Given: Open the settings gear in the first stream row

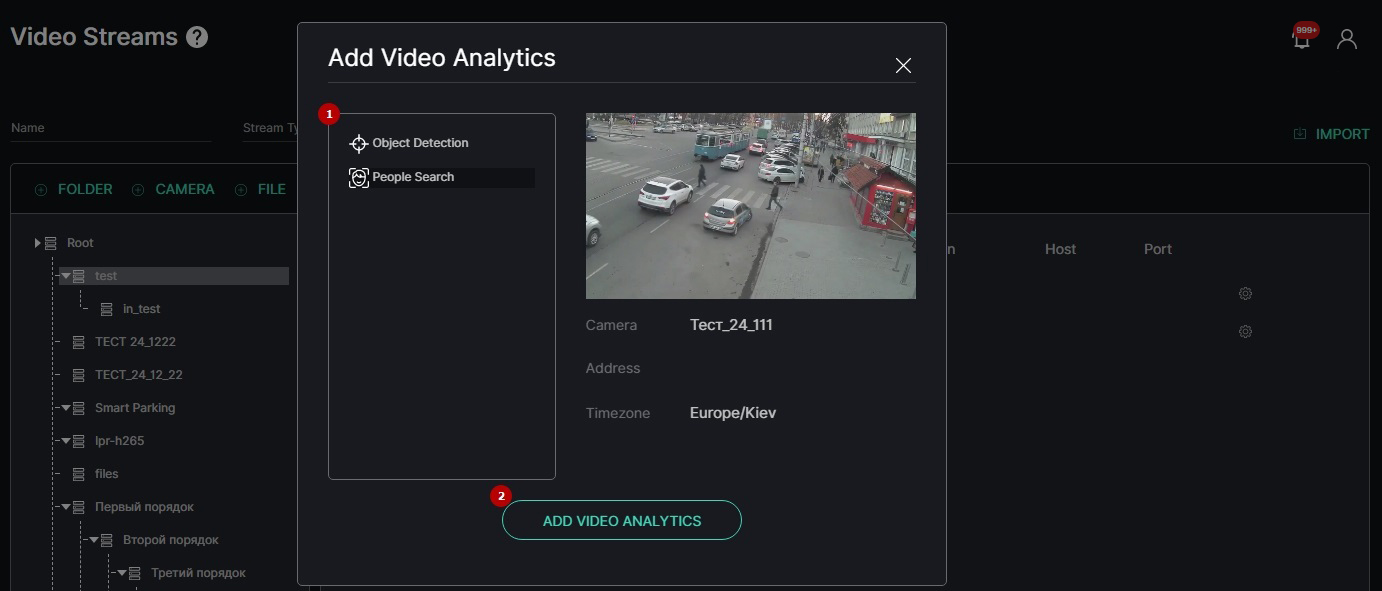Looking at the screenshot, I should 1245,294.
